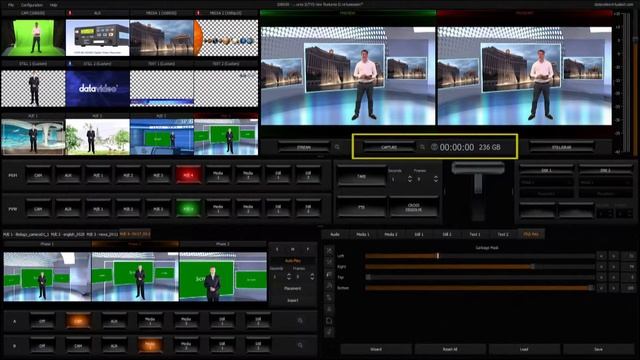Screen dimensions: 640x360
Task: Set M/E layer B to AUX
Action: coord(114,345)
